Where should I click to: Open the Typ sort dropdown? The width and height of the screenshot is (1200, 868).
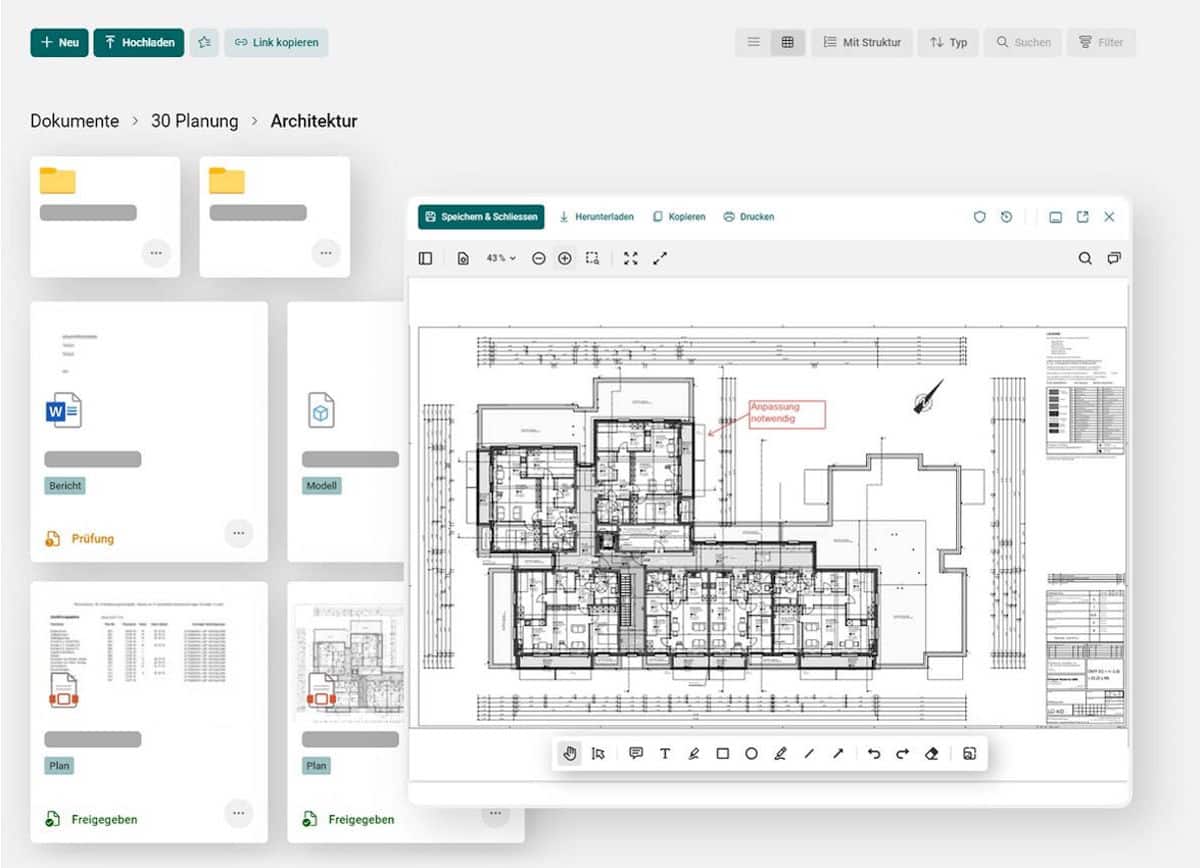[x=948, y=42]
